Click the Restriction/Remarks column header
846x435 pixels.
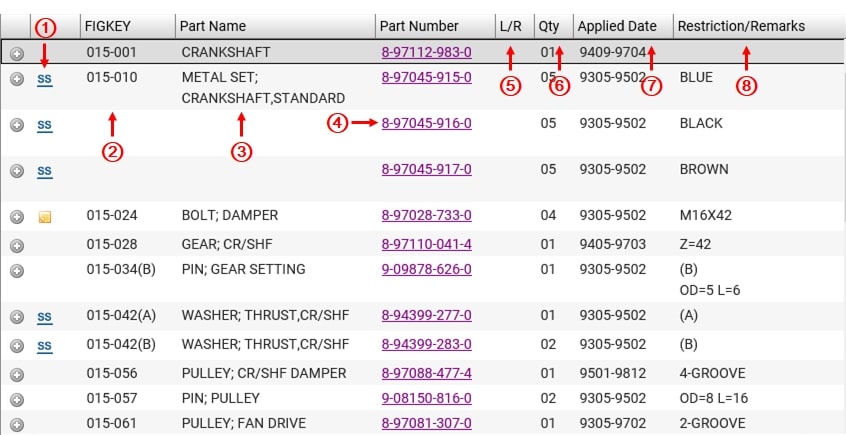point(740,26)
